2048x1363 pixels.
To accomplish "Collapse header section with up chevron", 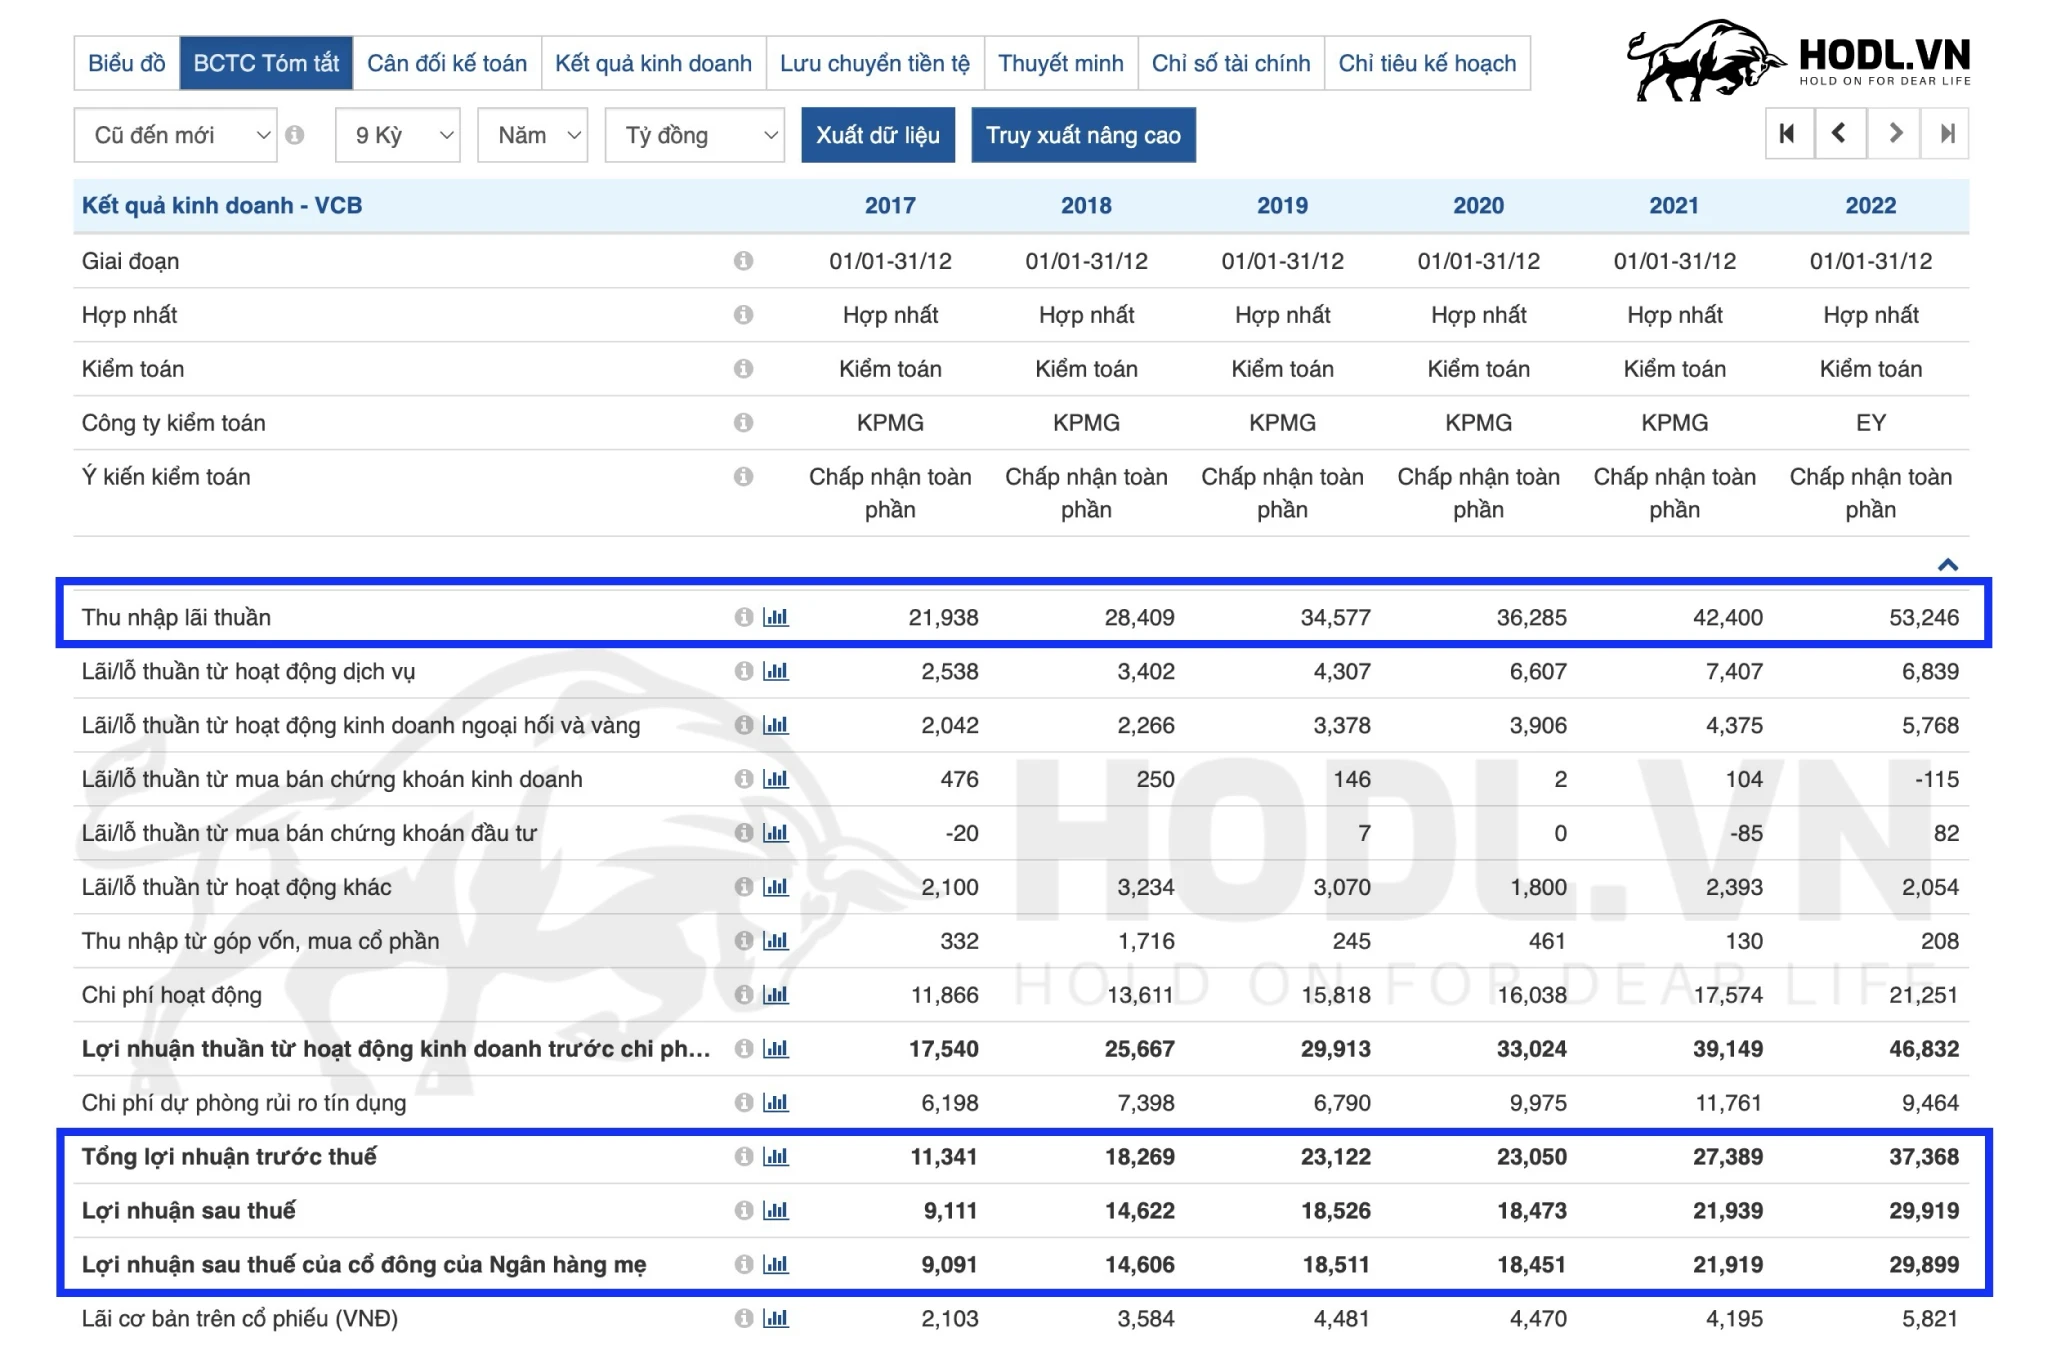I will point(1947,565).
